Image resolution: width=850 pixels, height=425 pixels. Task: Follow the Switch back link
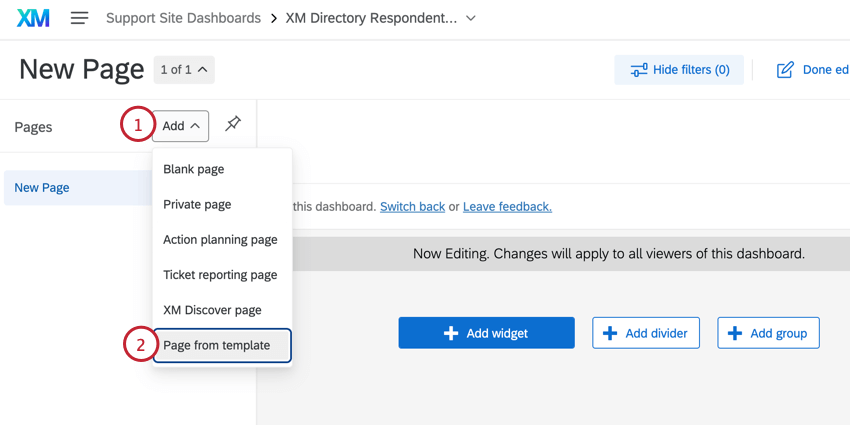click(412, 206)
